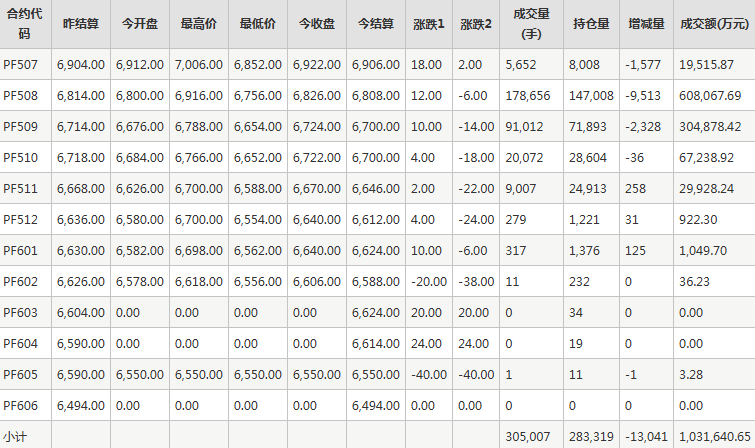Click PF508 open interest 147,008

(591, 95)
